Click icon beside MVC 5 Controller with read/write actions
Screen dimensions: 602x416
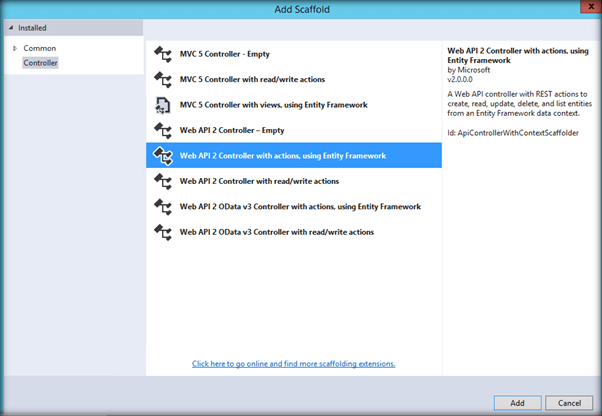tap(163, 79)
